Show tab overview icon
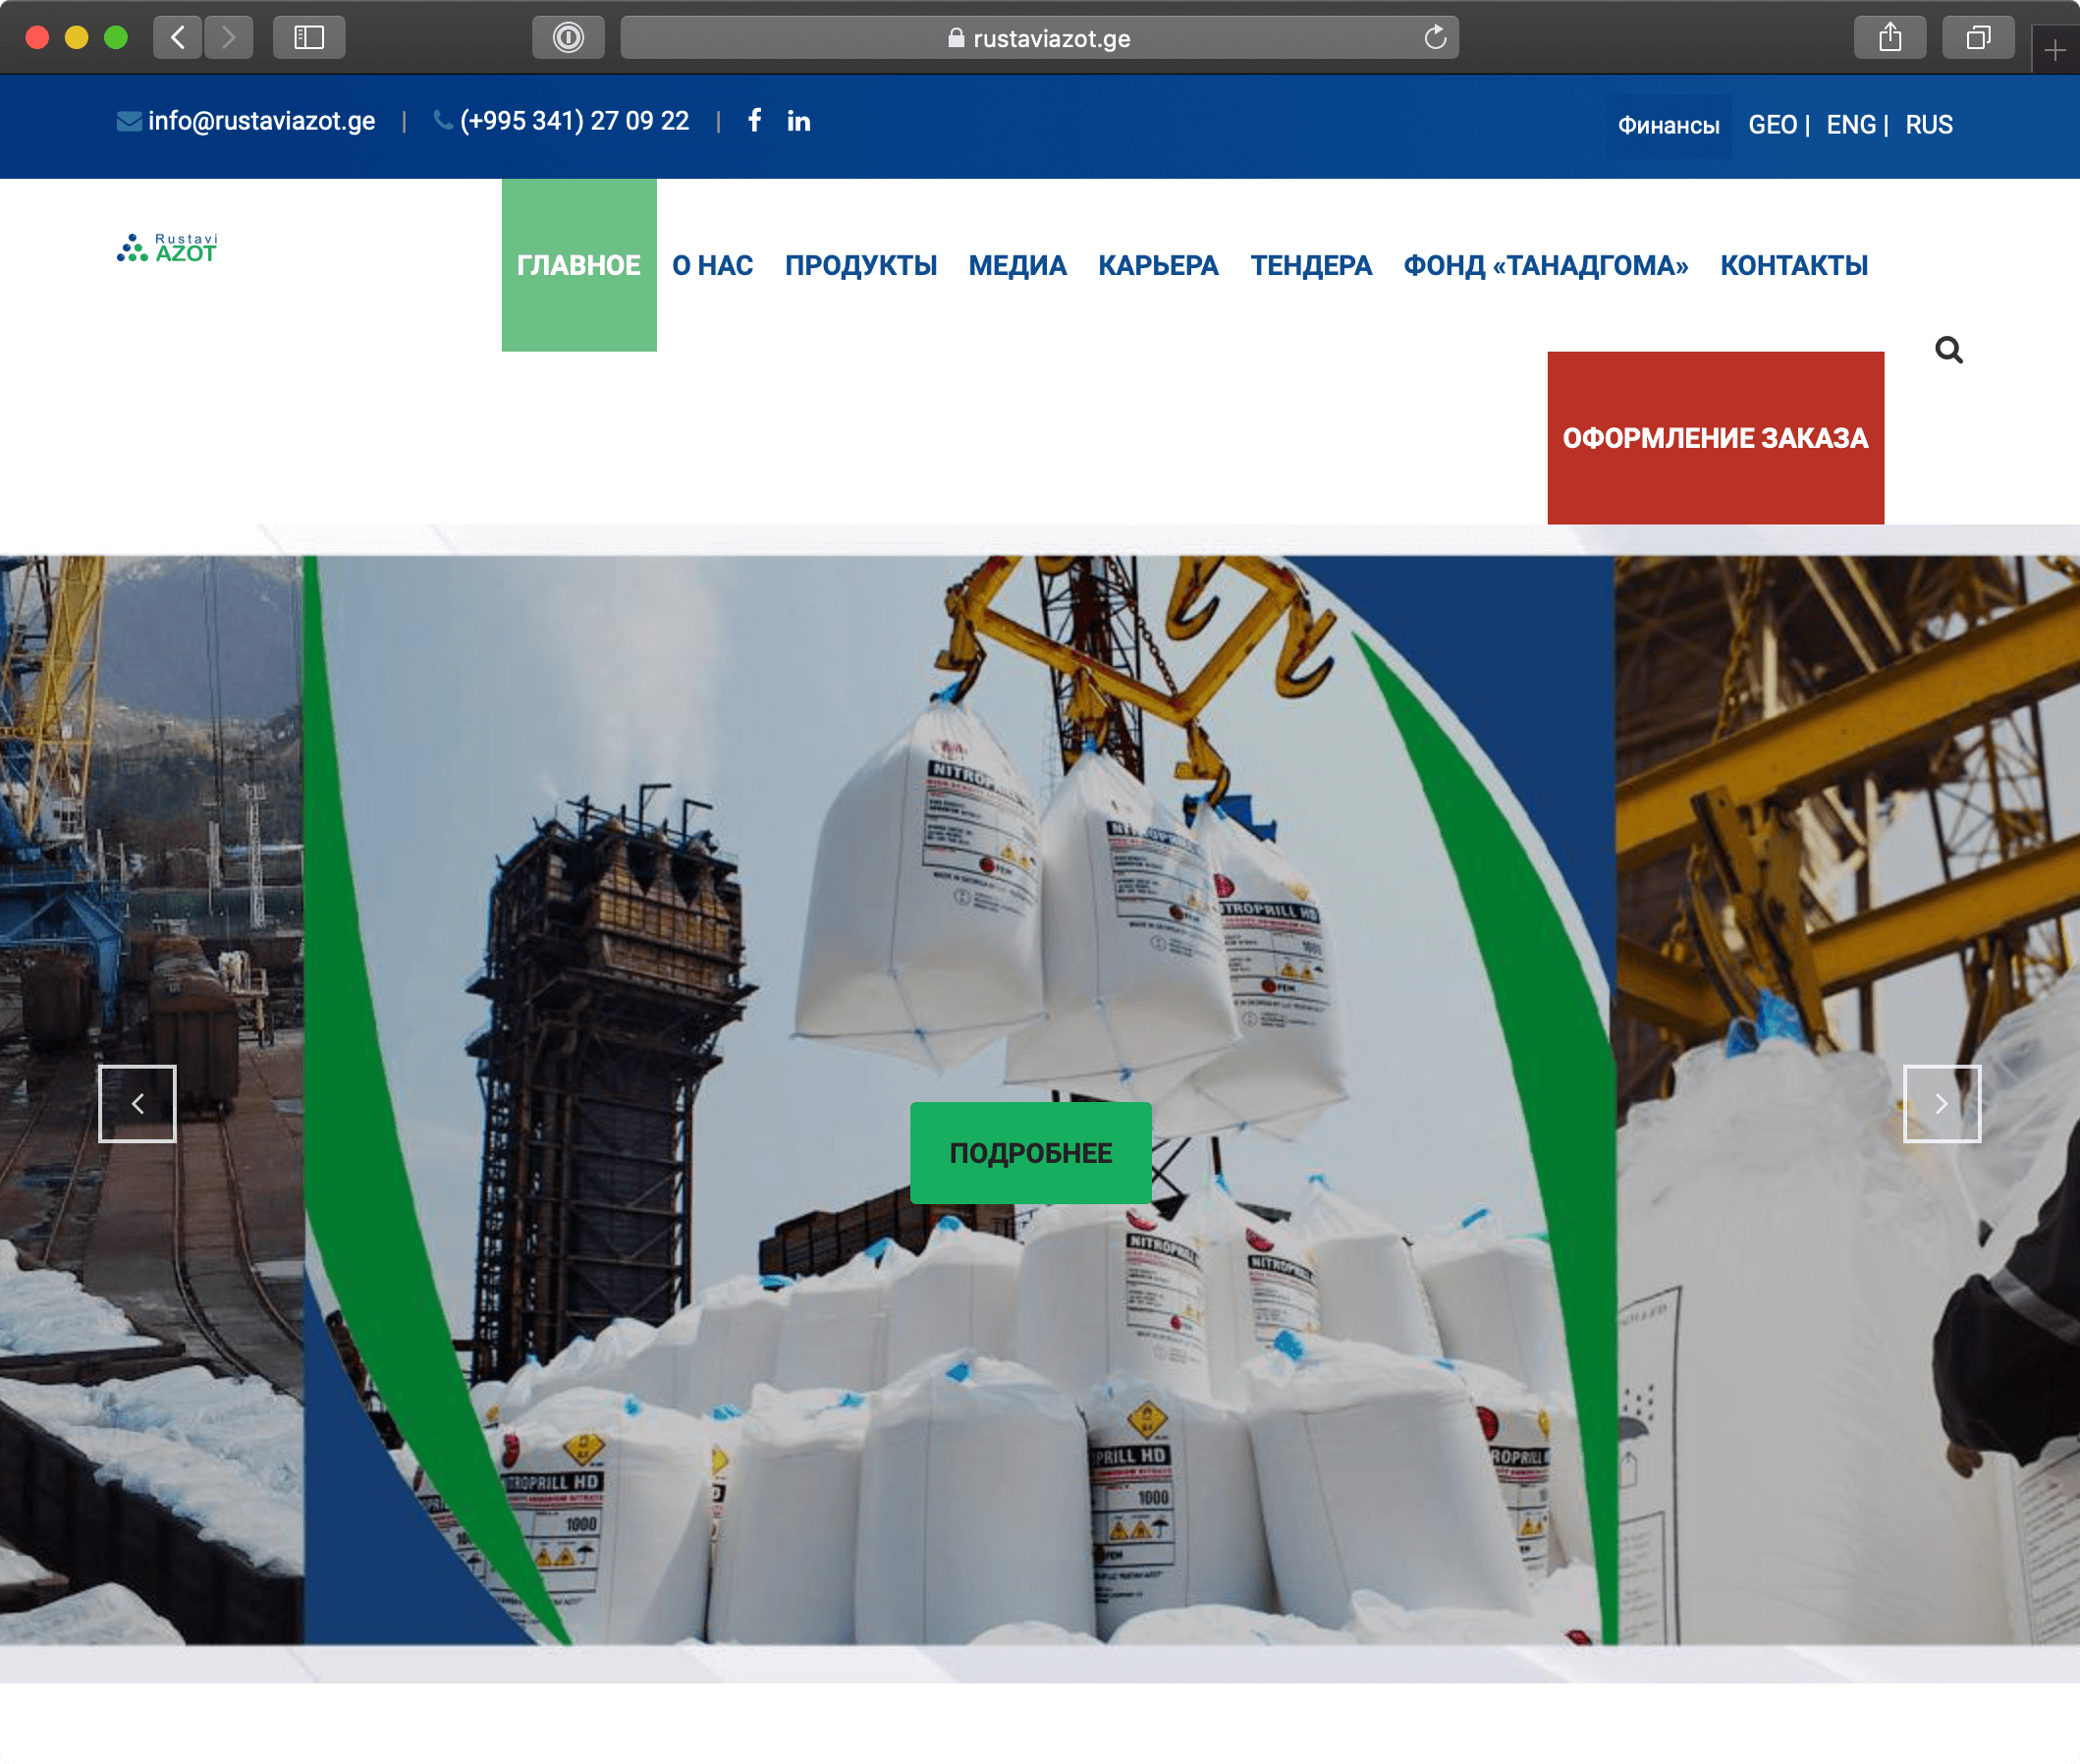Image resolution: width=2080 pixels, height=1764 pixels. click(1977, 38)
